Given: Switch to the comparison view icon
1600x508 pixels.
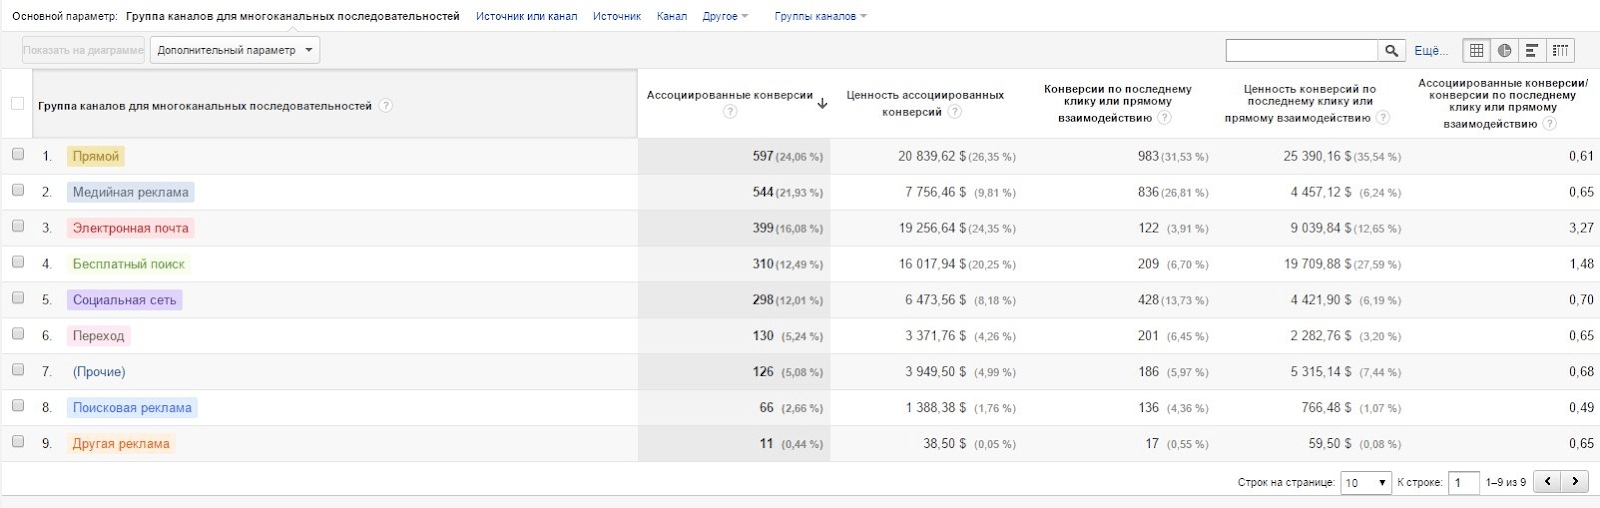Looking at the screenshot, I should 1560,50.
